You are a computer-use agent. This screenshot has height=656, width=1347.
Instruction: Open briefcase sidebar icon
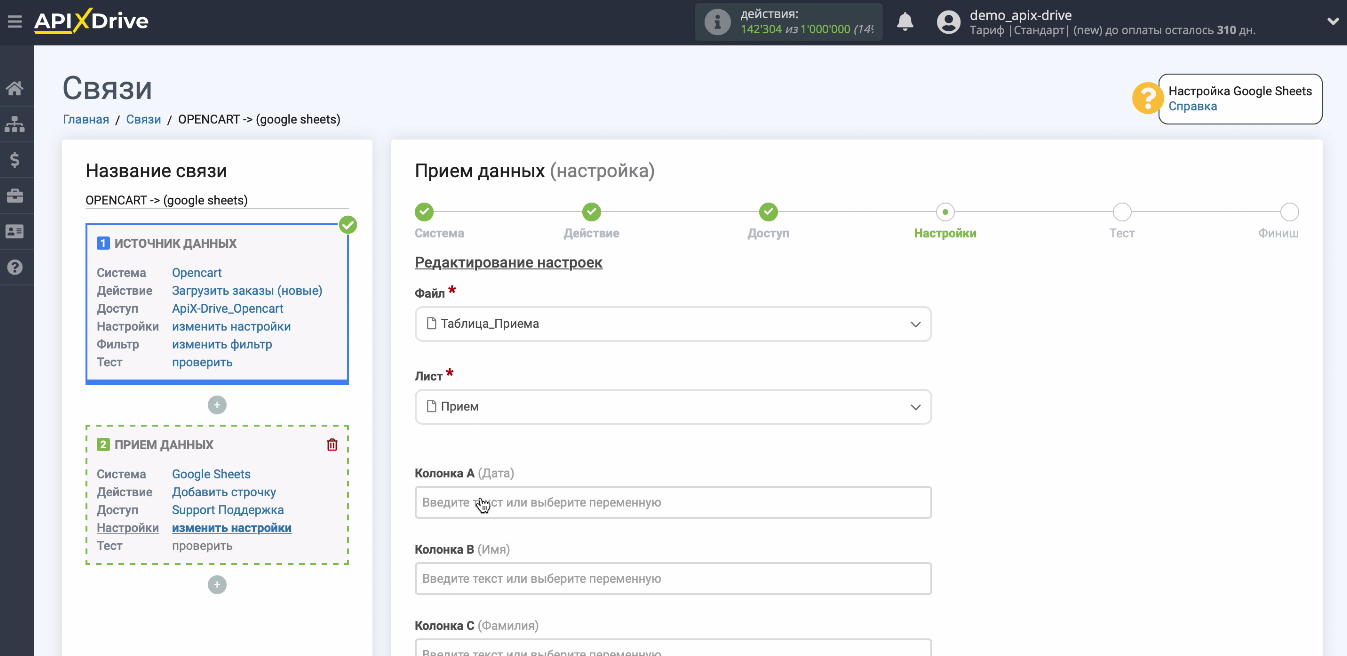[x=15, y=196]
